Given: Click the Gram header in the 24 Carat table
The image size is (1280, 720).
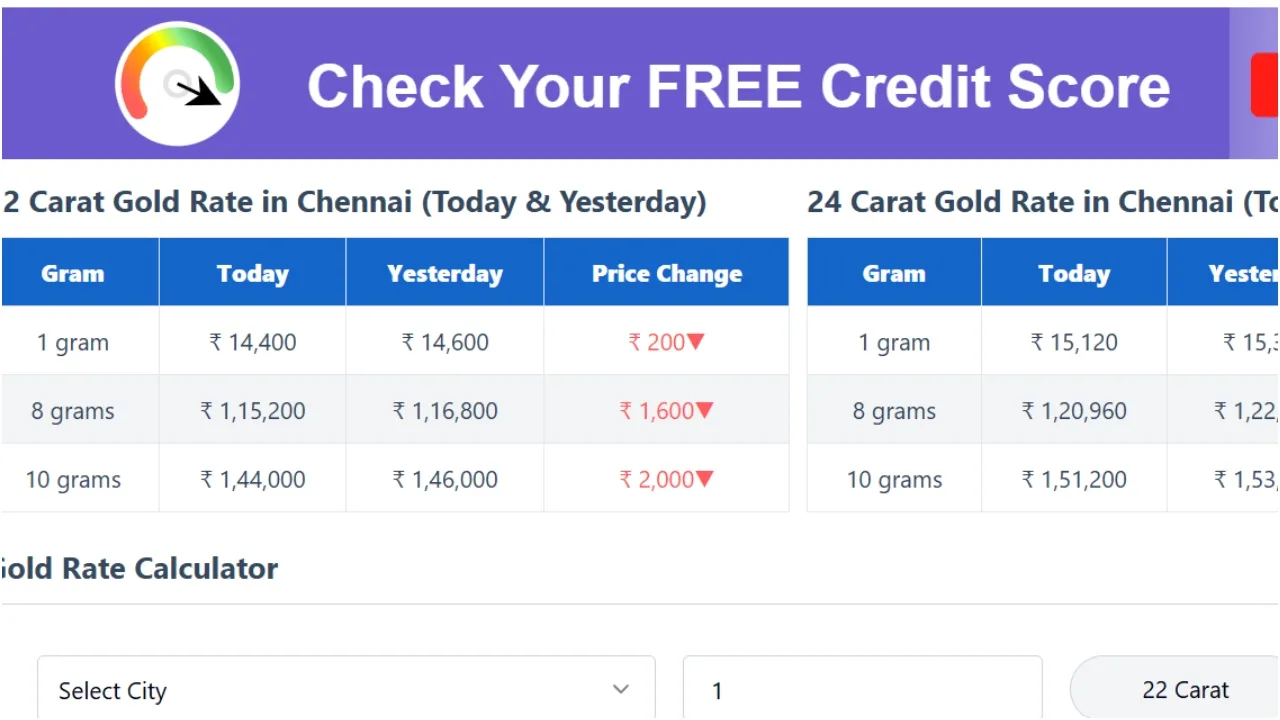Looking at the screenshot, I should [893, 273].
